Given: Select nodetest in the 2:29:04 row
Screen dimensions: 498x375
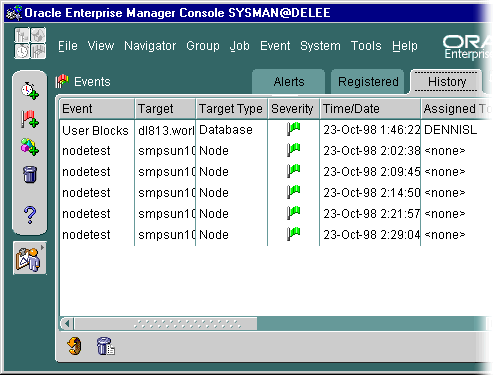Looking at the screenshot, I should (x=86, y=235).
